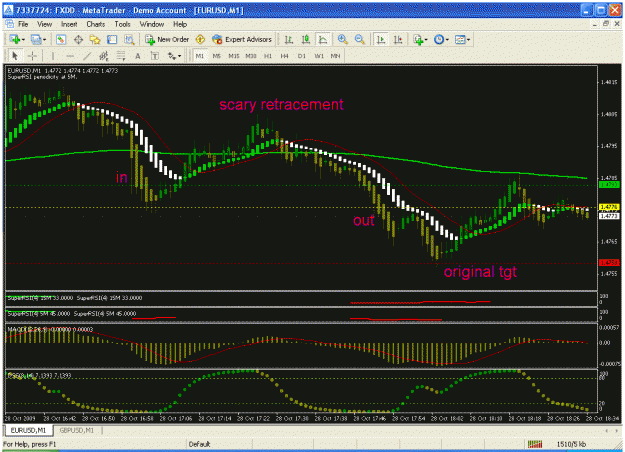Open the View menu
This screenshot has height=452, width=625.
coord(45,24)
